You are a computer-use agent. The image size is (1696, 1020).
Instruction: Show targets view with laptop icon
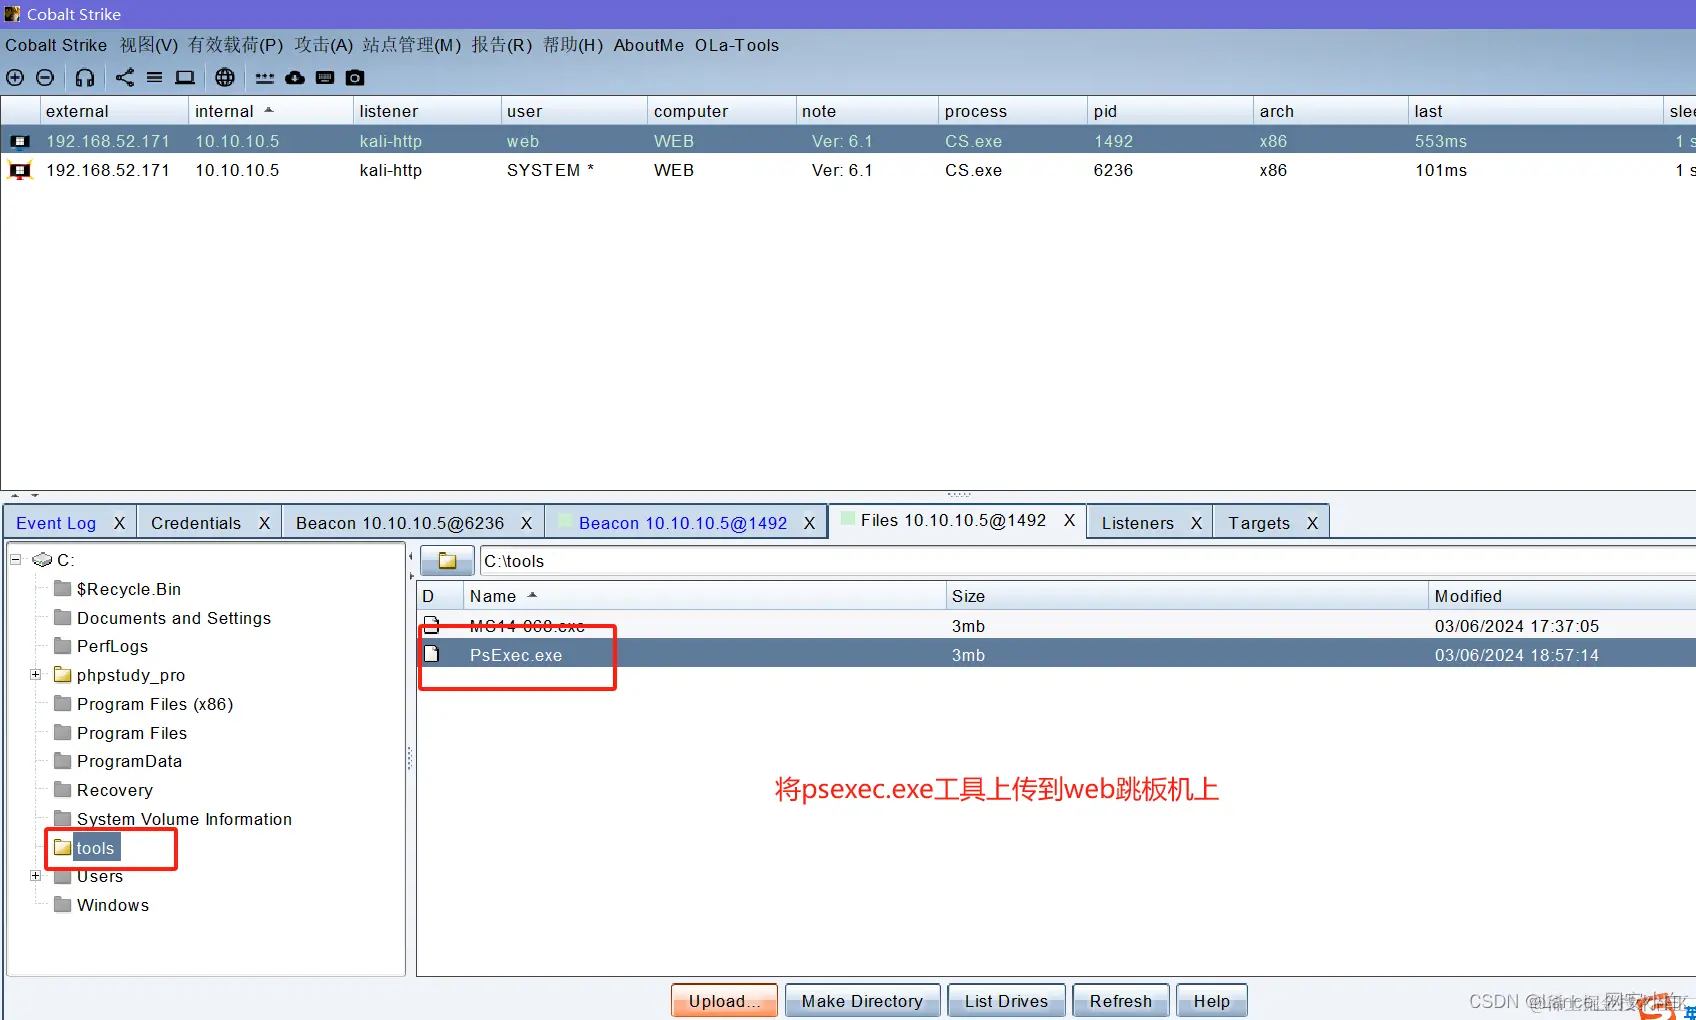185,78
